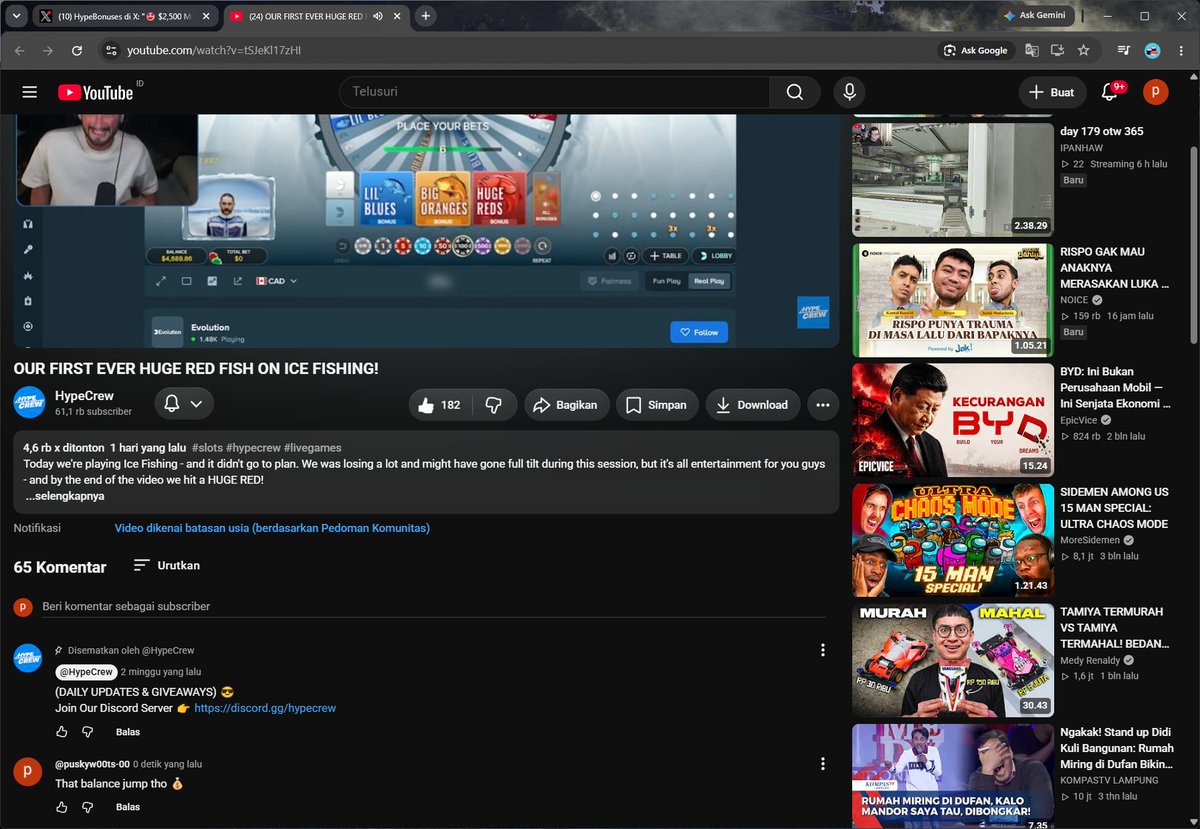1200x829 pixels.
Task: Open the translate page icon
Action: tap(1030, 50)
